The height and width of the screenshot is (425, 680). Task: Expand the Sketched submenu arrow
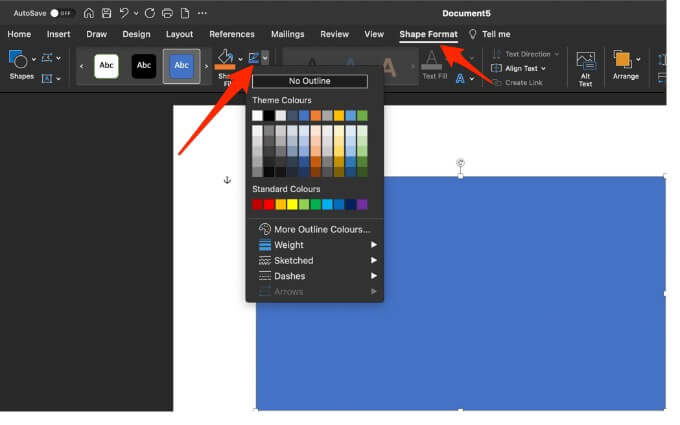tap(373, 261)
